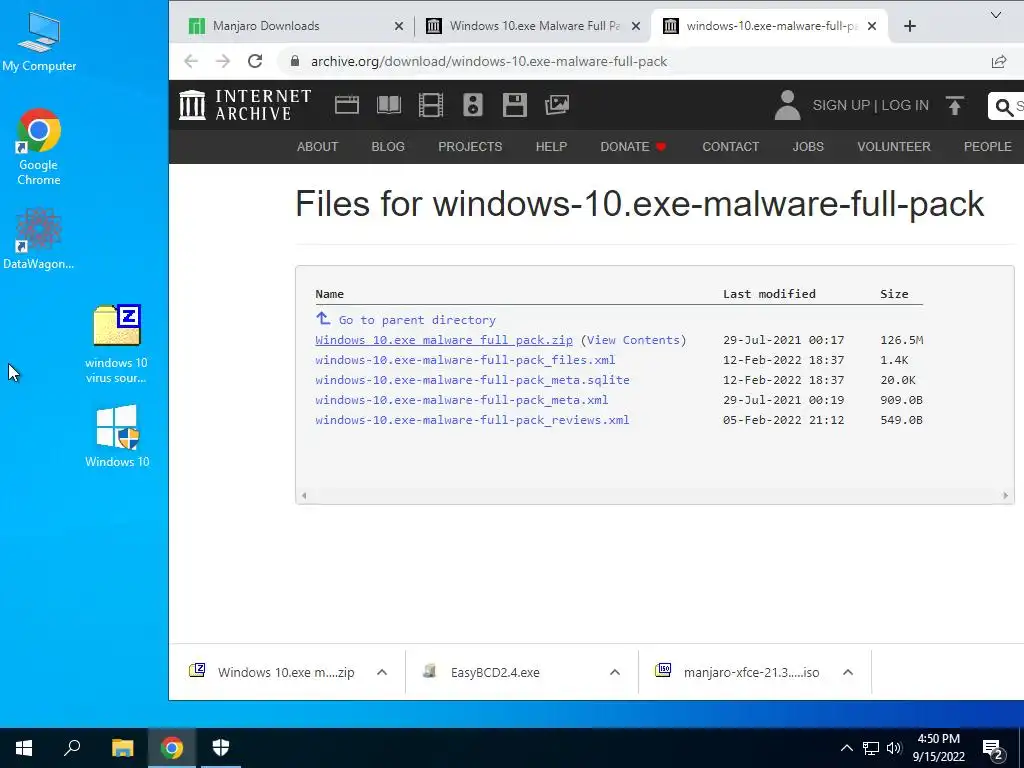The width and height of the screenshot is (1024, 768).
Task: Open windows-10.exe-malware-full-pack_meta.sqlite
Action: point(472,380)
